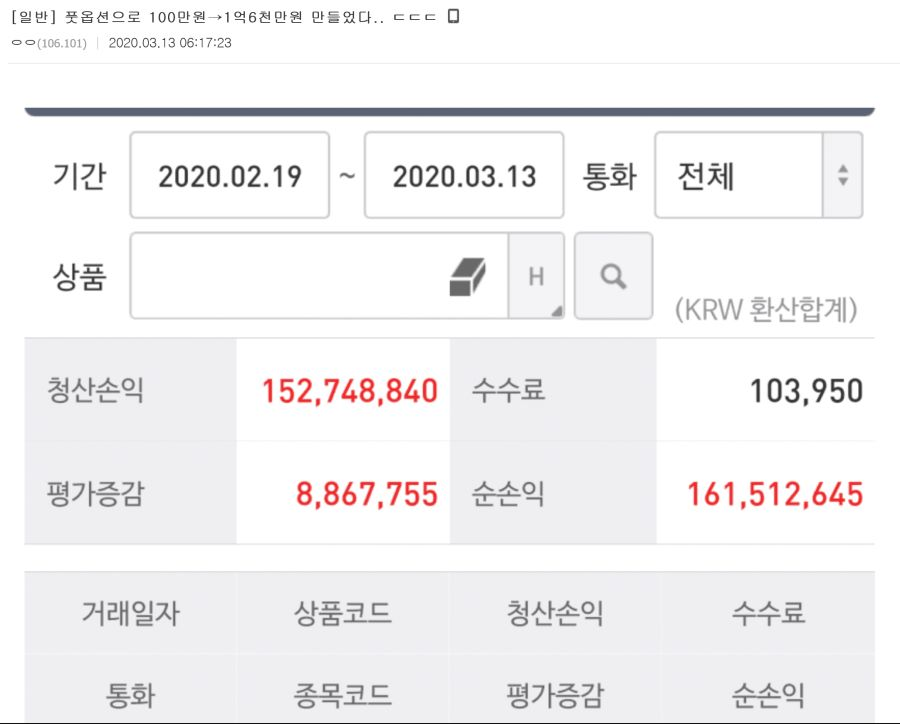Click the 거래일자 column header
Screen dimensions: 900x724
tap(130, 613)
